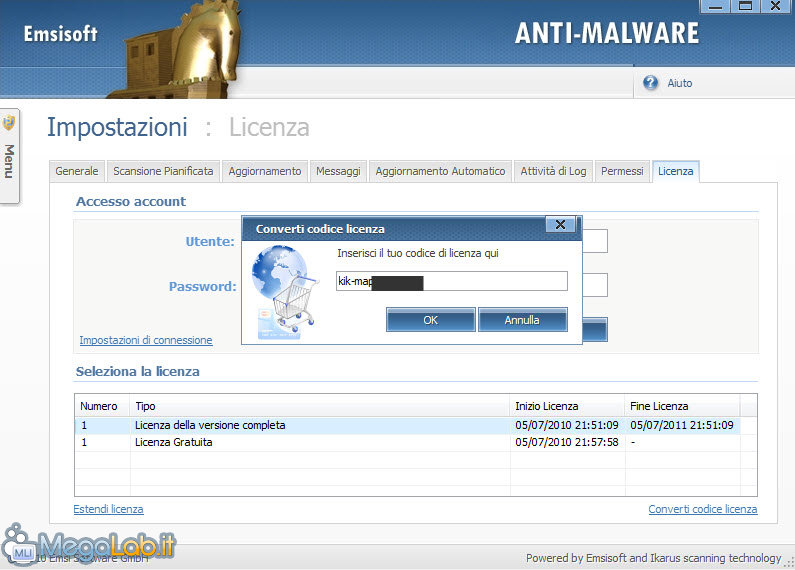Click start date 05/07/2010 21:51:09

pos(567,425)
